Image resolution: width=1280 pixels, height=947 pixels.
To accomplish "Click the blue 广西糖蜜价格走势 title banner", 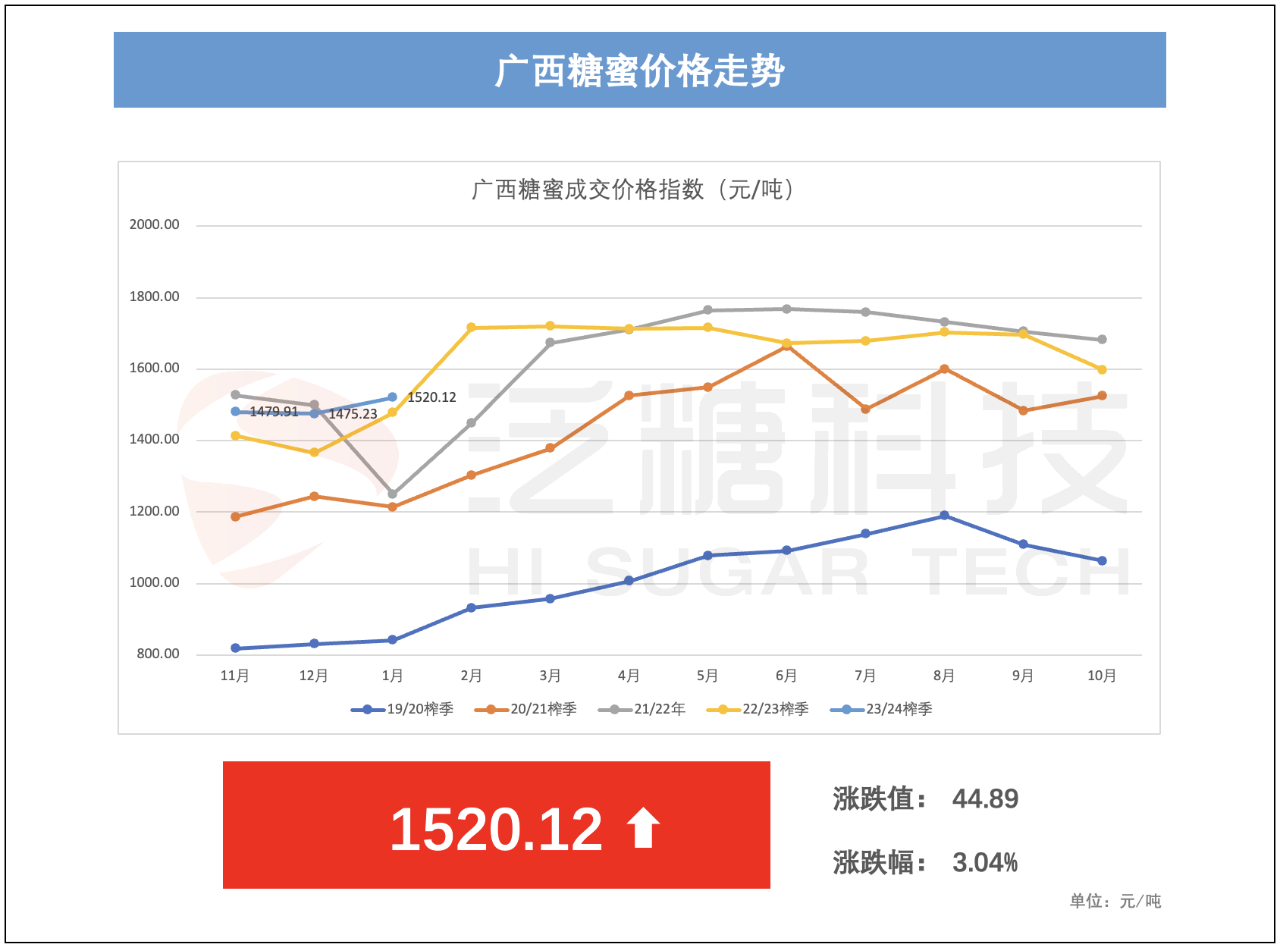I will pyautogui.click(x=639, y=70).
